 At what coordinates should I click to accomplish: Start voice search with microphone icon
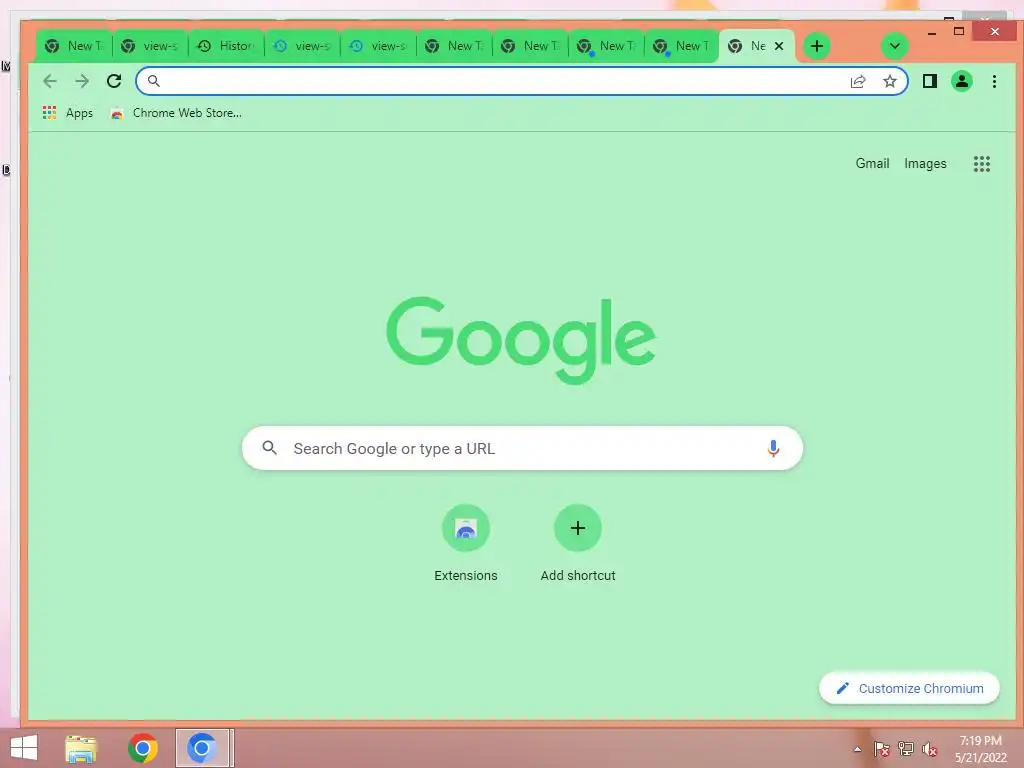tap(773, 448)
